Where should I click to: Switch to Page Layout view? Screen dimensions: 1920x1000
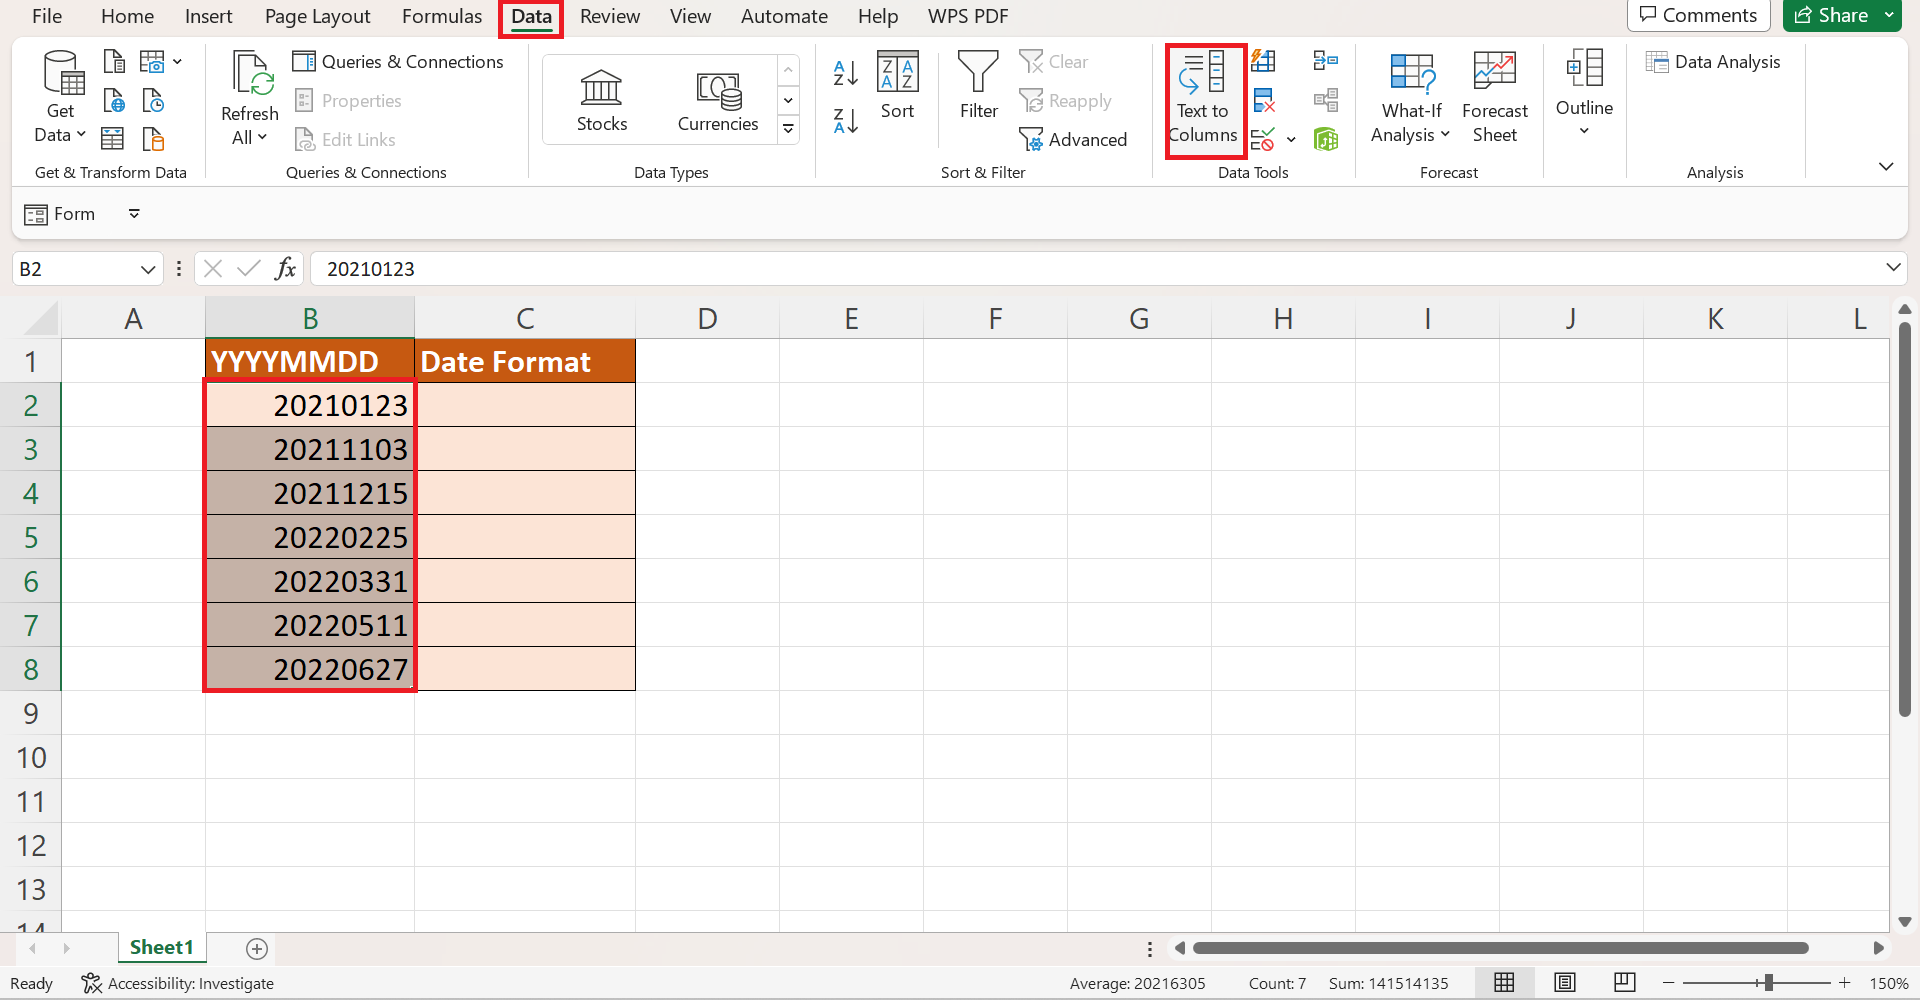1565,983
